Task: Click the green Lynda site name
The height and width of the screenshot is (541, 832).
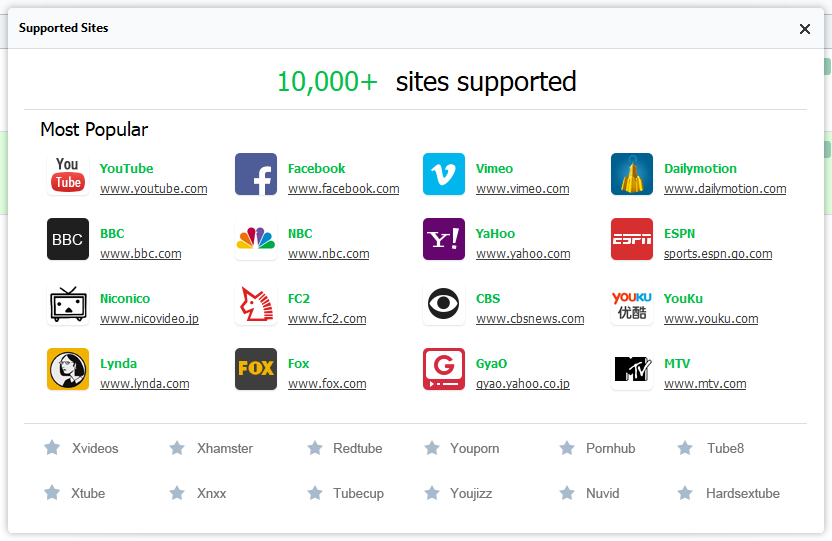Action: pyautogui.click(x=118, y=364)
